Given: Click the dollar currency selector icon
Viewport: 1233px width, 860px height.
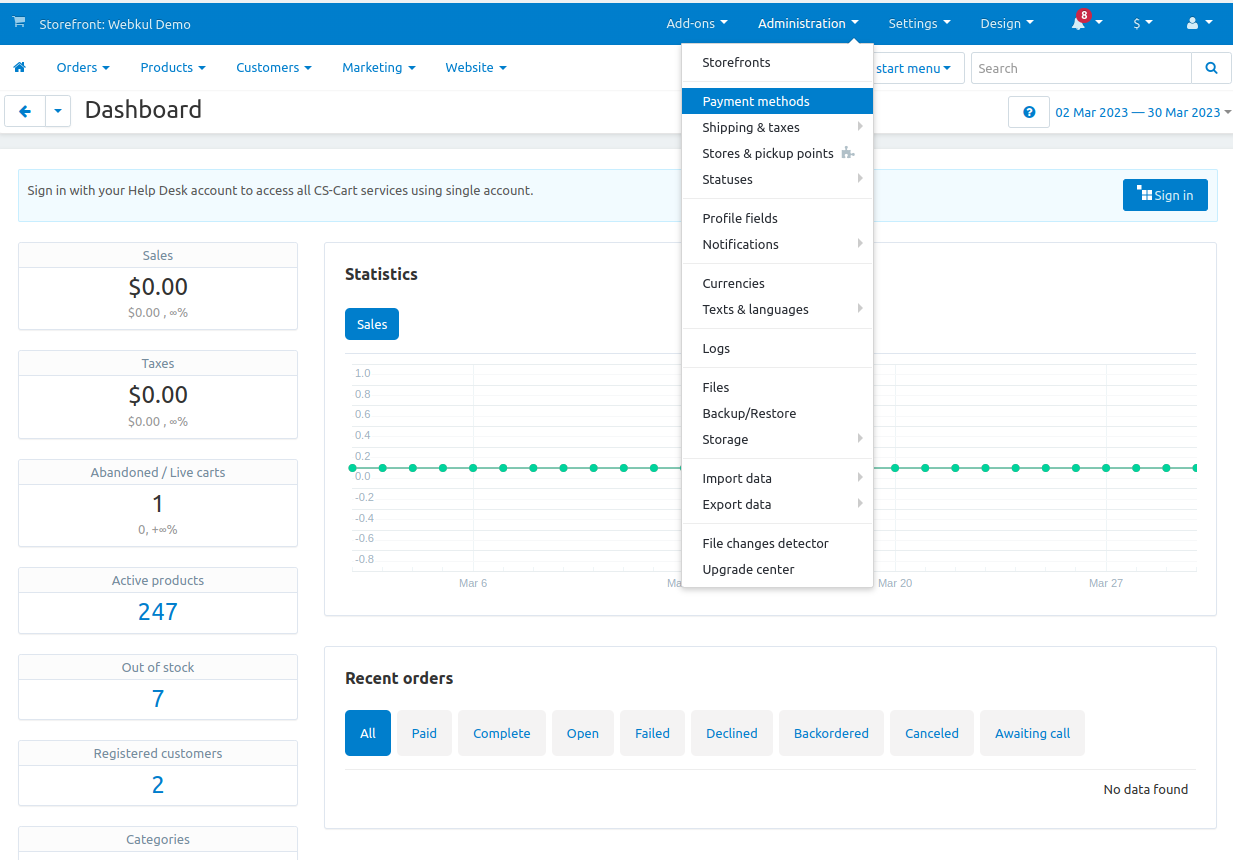Looking at the screenshot, I should (1141, 23).
